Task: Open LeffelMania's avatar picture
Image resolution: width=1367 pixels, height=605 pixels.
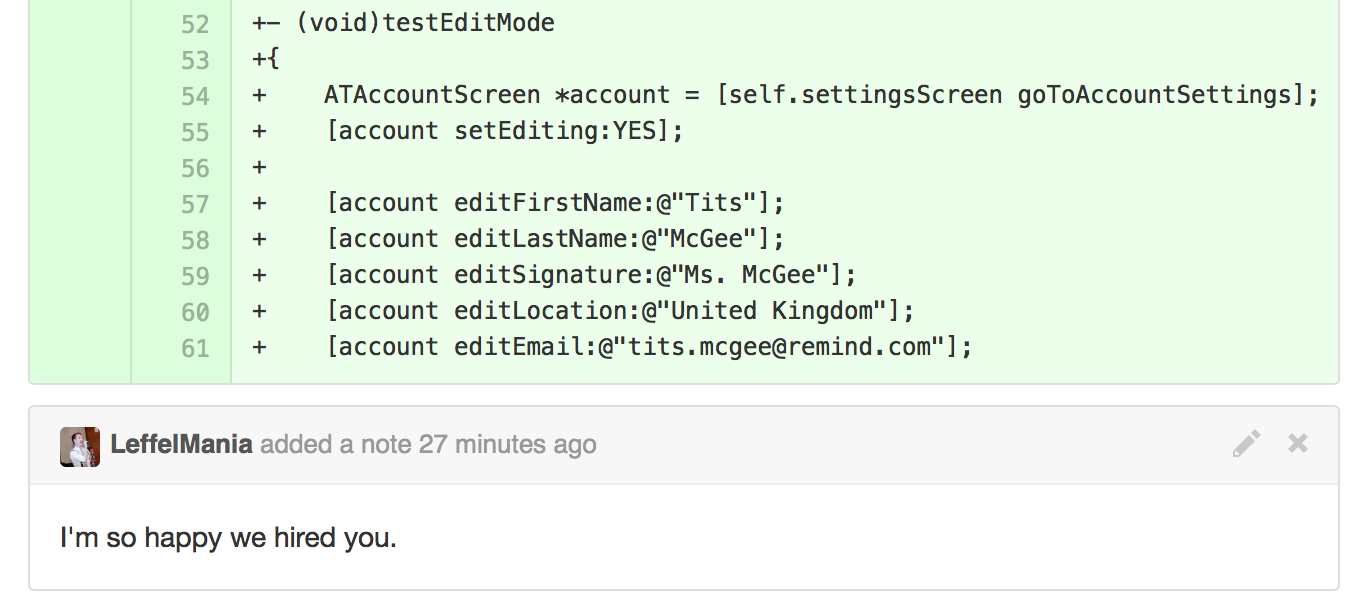Action: (80, 446)
